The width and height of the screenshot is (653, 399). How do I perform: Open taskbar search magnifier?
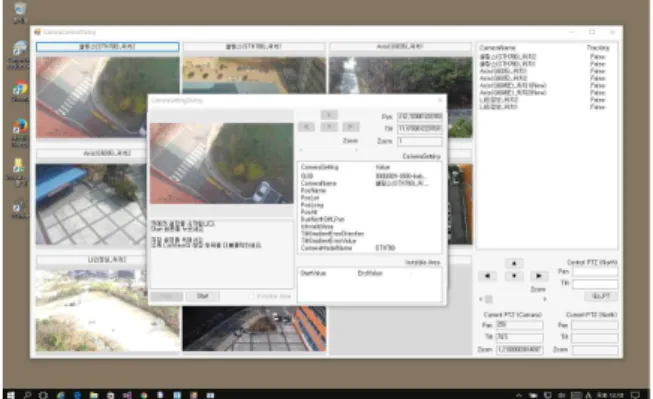pos(27,394)
